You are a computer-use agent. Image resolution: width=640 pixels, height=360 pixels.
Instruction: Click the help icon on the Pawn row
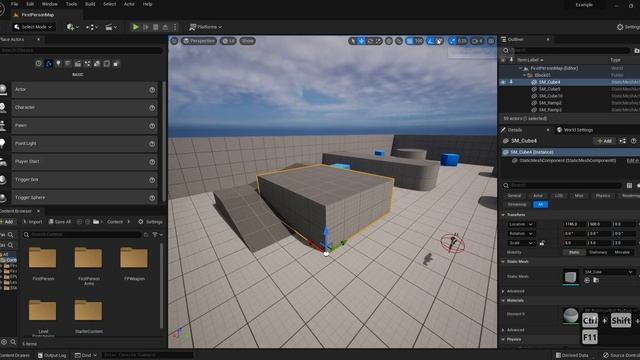(152, 126)
